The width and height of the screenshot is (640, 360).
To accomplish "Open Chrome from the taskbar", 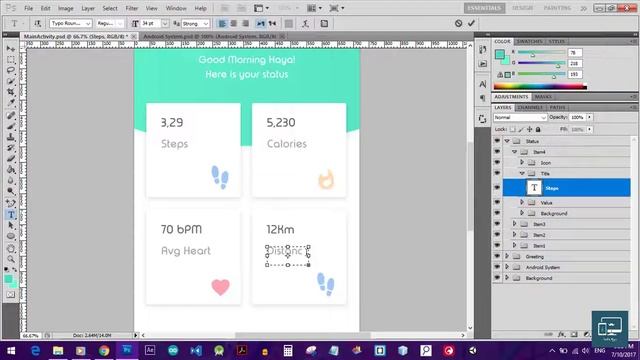I will coord(104,350).
